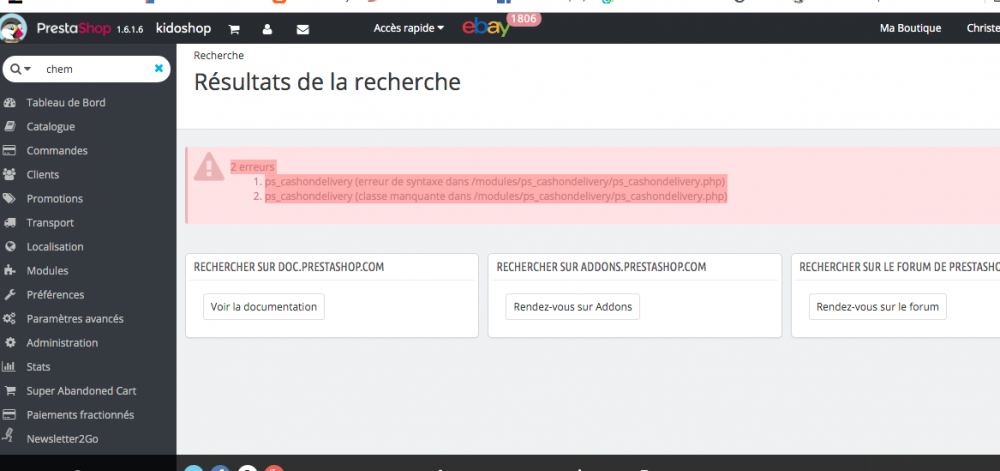
Task: Open the Transport menu
Action: (50, 223)
